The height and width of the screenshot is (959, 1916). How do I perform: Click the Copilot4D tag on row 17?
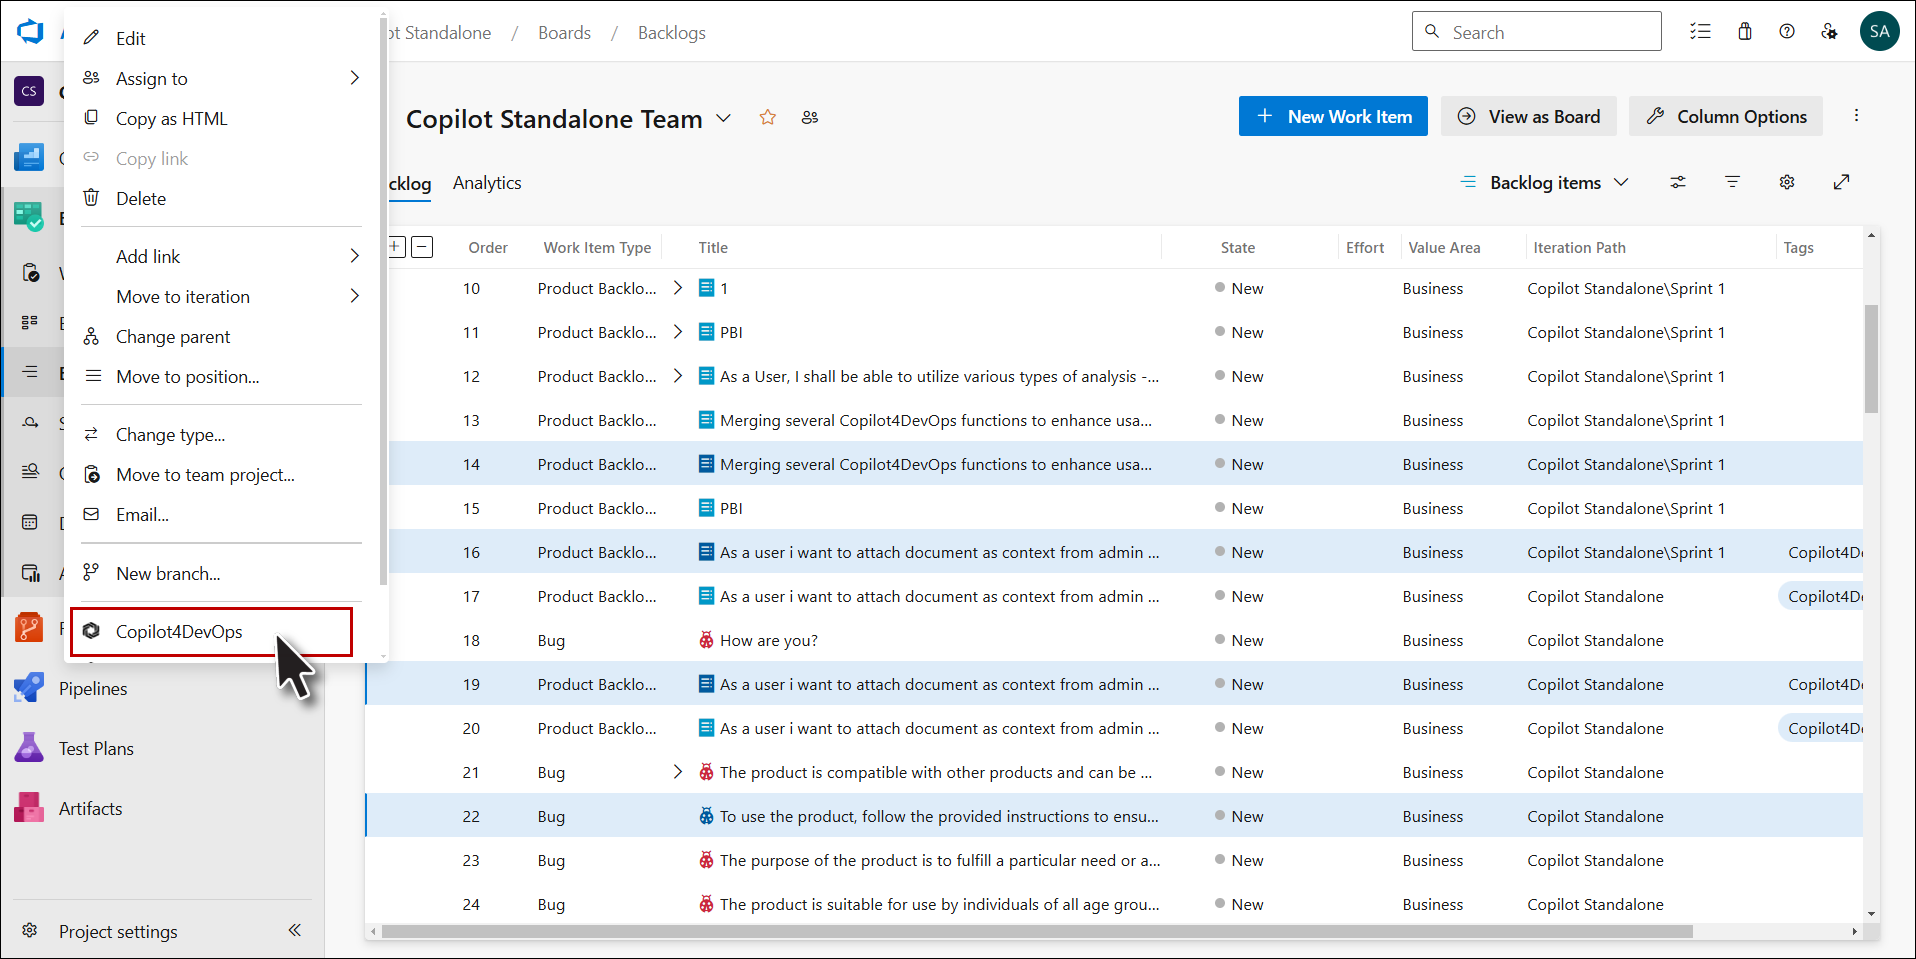point(1823,596)
